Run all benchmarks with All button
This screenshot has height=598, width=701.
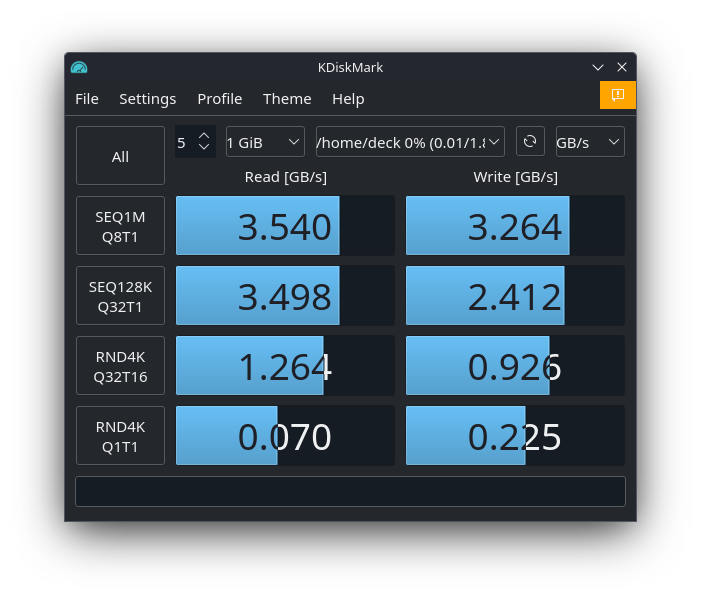(120, 156)
